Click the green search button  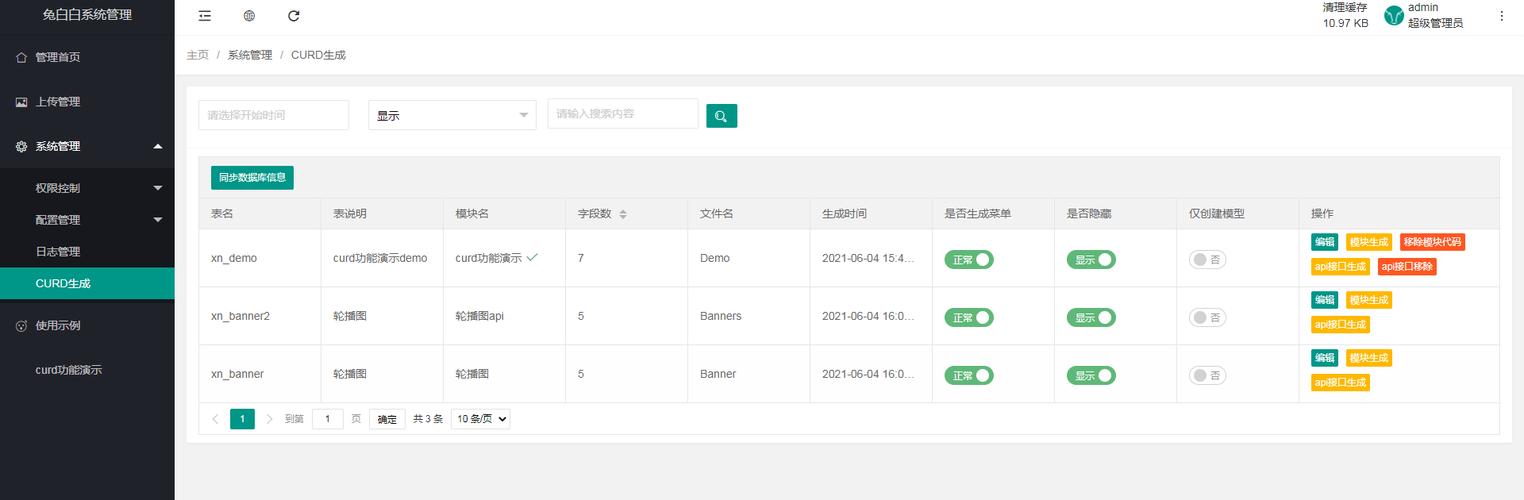[721, 116]
